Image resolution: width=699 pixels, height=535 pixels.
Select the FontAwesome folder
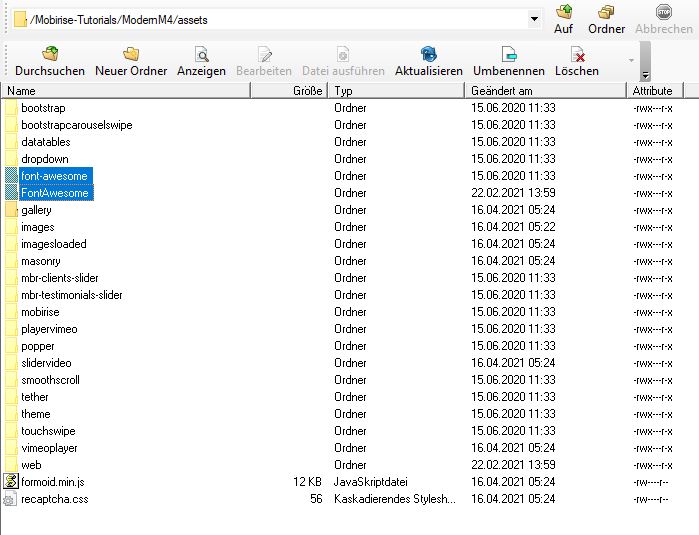click(55, 193)
